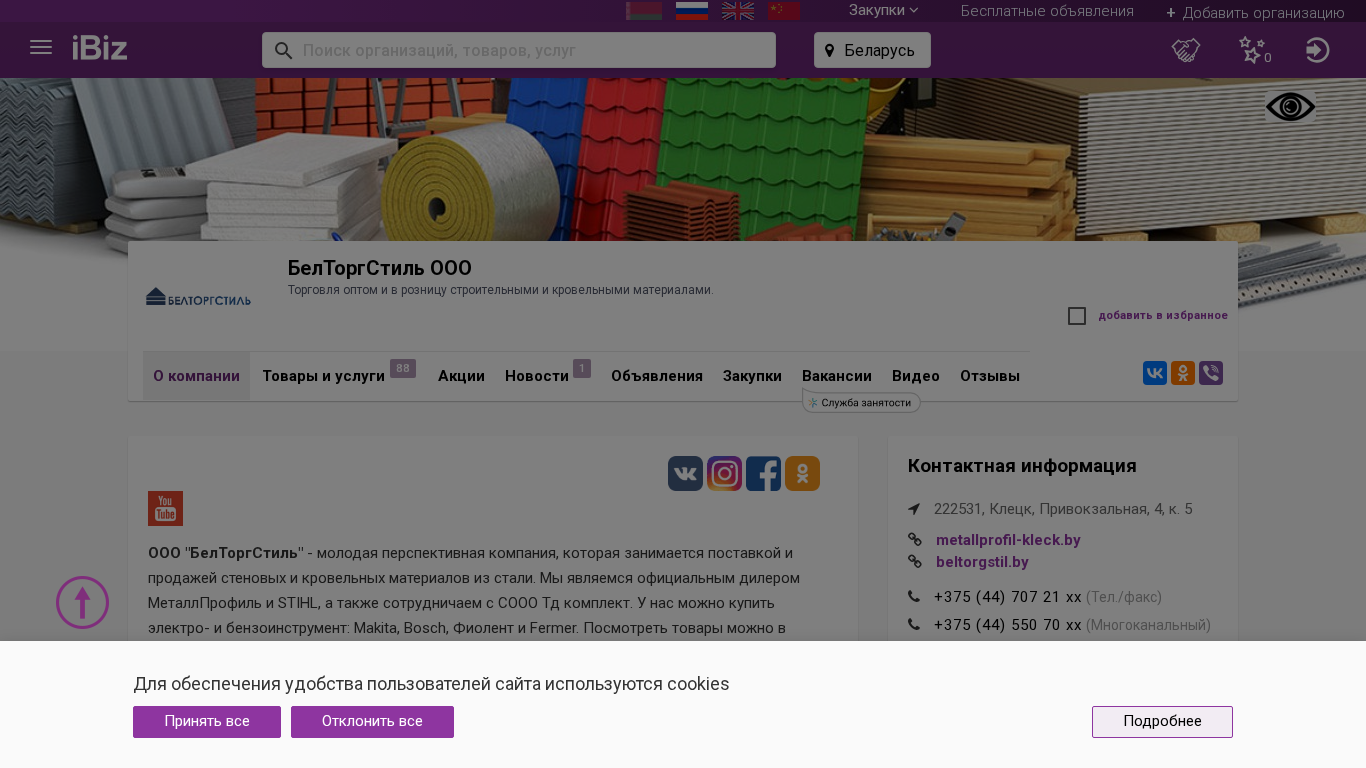Click phone number +375 (44) 707 21 xx
Image resolution: width=1366 pixels, height=768 pixels.
1008,597
